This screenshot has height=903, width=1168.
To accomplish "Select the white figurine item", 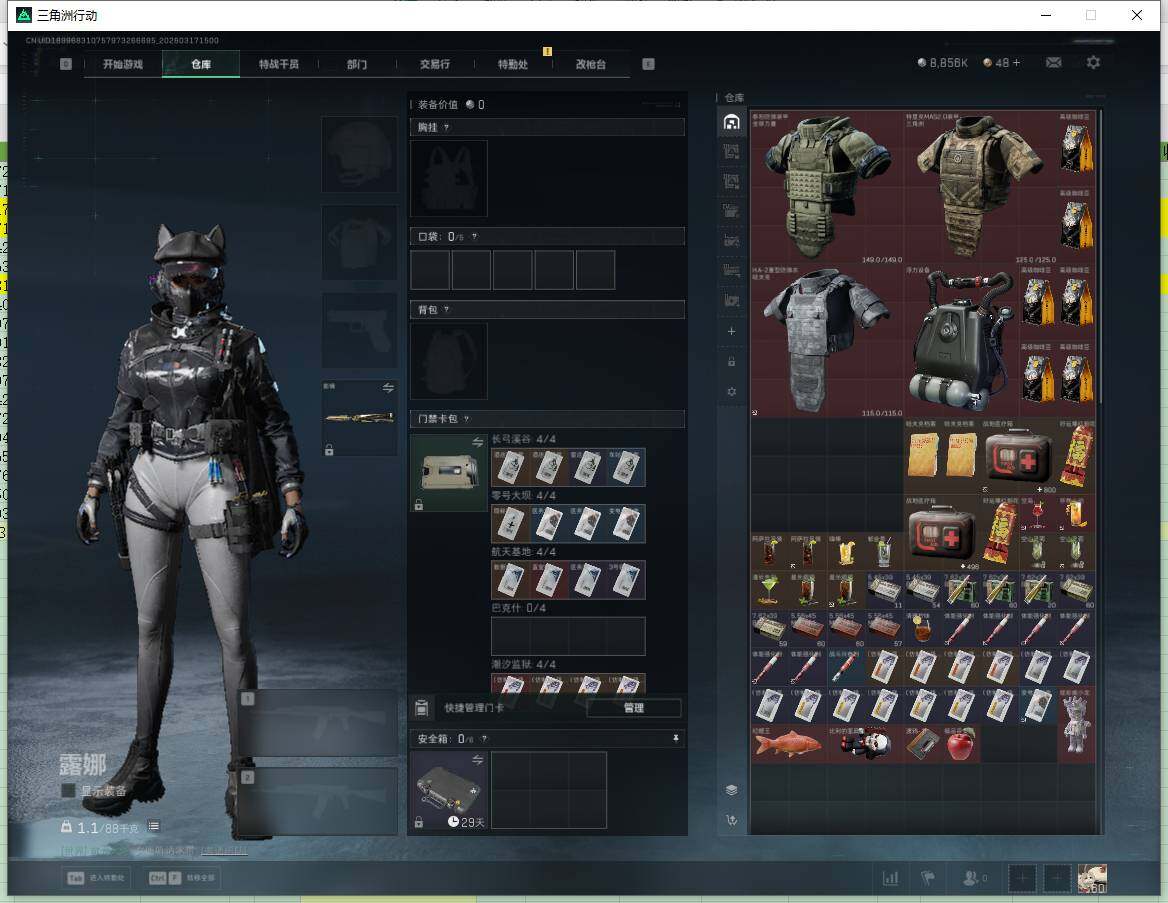I will tap(1076, 725).
